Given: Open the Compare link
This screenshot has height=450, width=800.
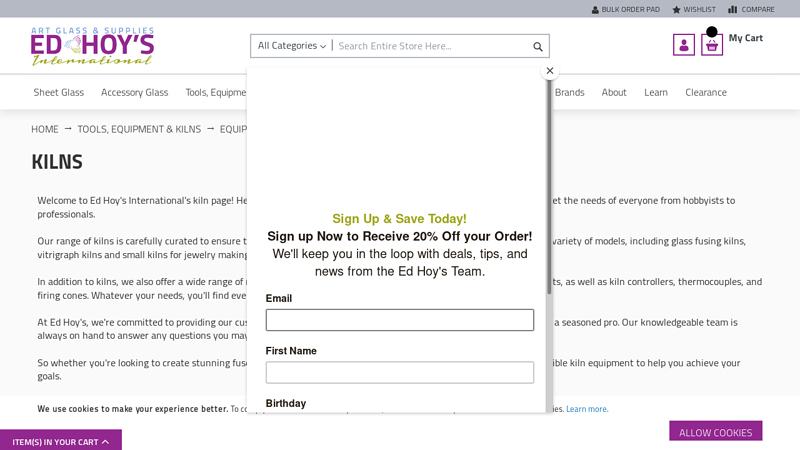Looking at the screenshot, I should 751,9.
